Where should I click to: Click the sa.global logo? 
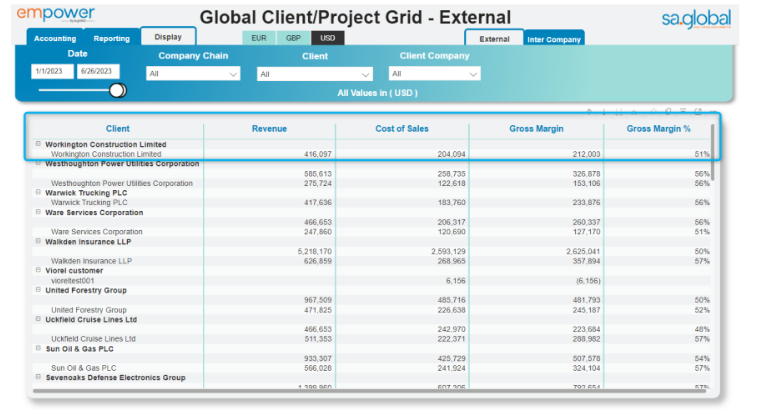pos(696,19)
